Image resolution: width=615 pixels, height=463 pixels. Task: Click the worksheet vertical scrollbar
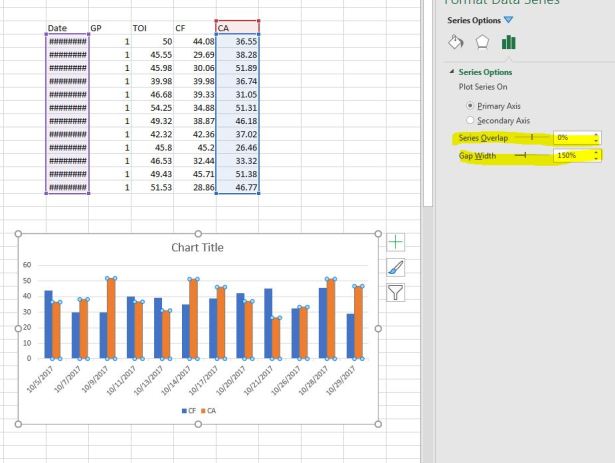tap(427, 102)
